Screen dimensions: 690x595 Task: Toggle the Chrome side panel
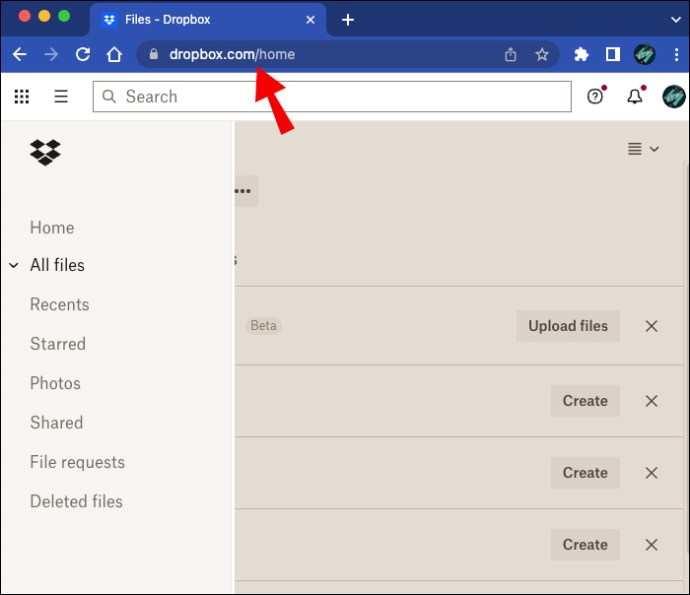click(x=613, y=55)
